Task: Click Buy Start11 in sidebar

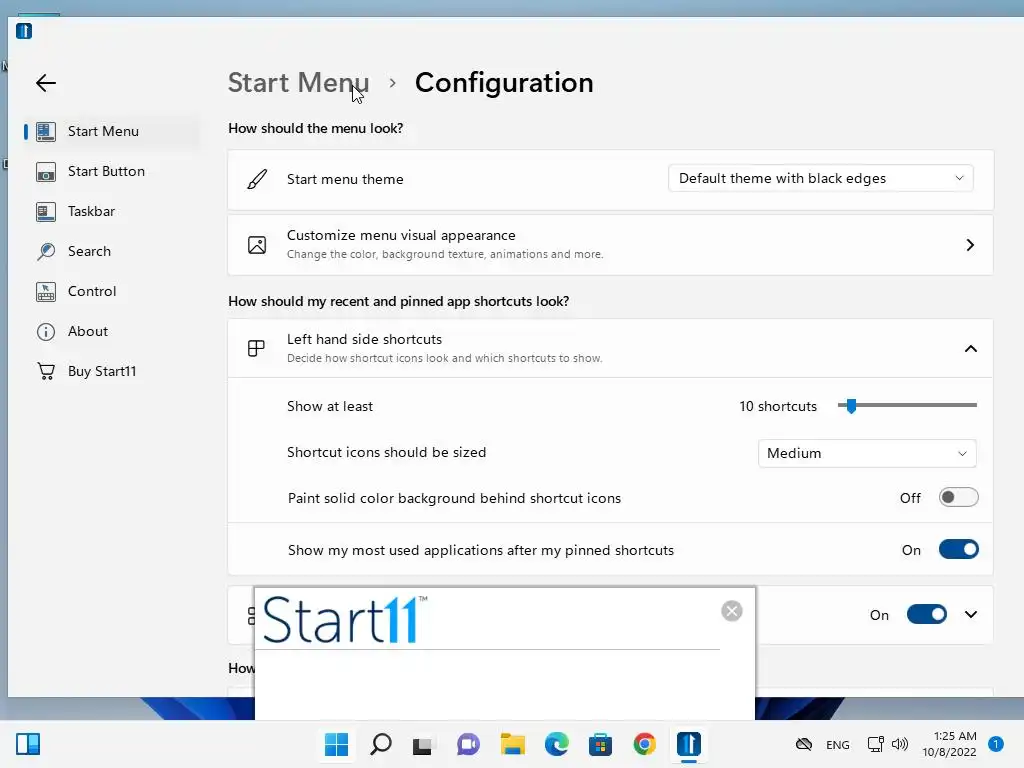Action: tap(111, 371)
